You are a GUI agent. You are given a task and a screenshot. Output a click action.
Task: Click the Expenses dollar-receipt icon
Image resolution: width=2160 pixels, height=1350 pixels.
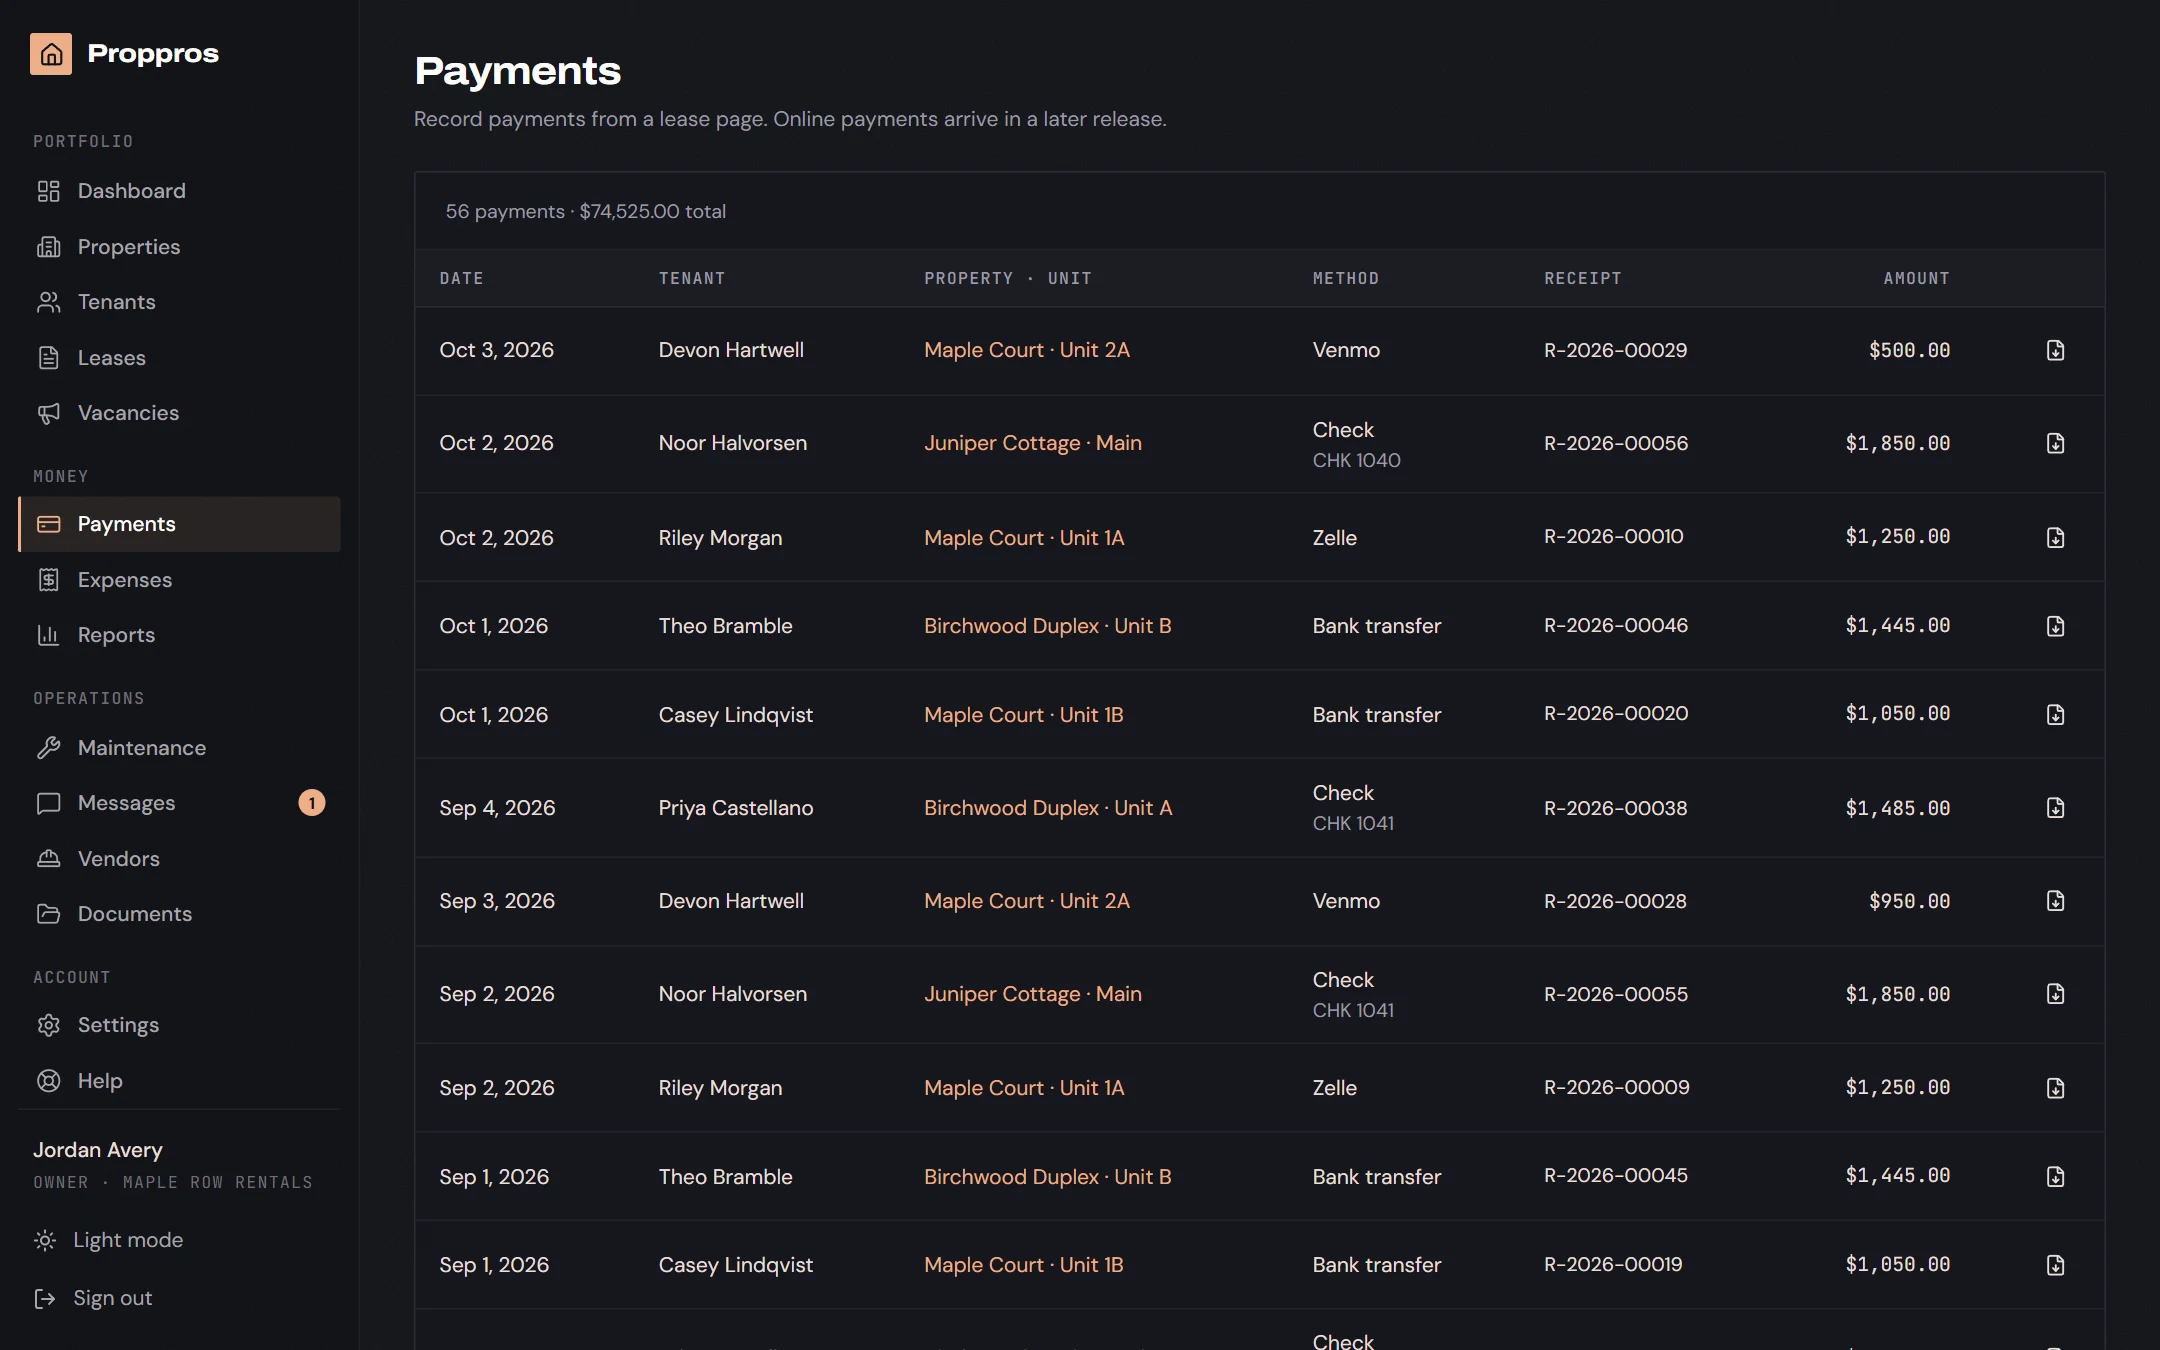[48, 580]
